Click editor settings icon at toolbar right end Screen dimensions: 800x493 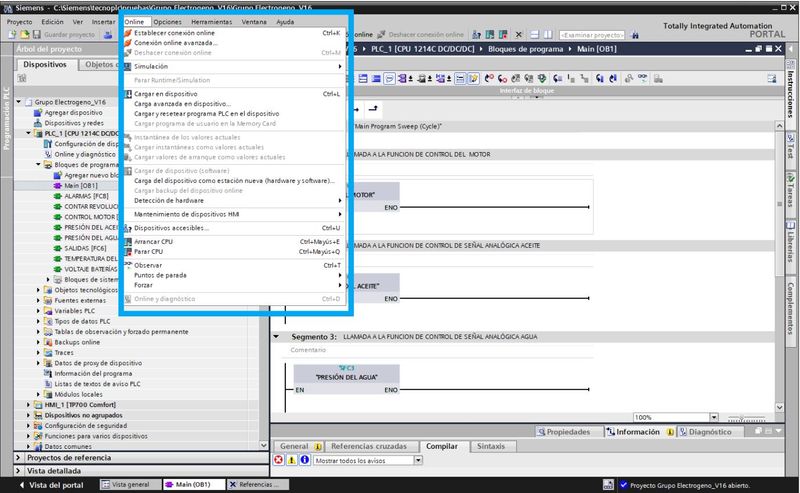pos(771,79)
